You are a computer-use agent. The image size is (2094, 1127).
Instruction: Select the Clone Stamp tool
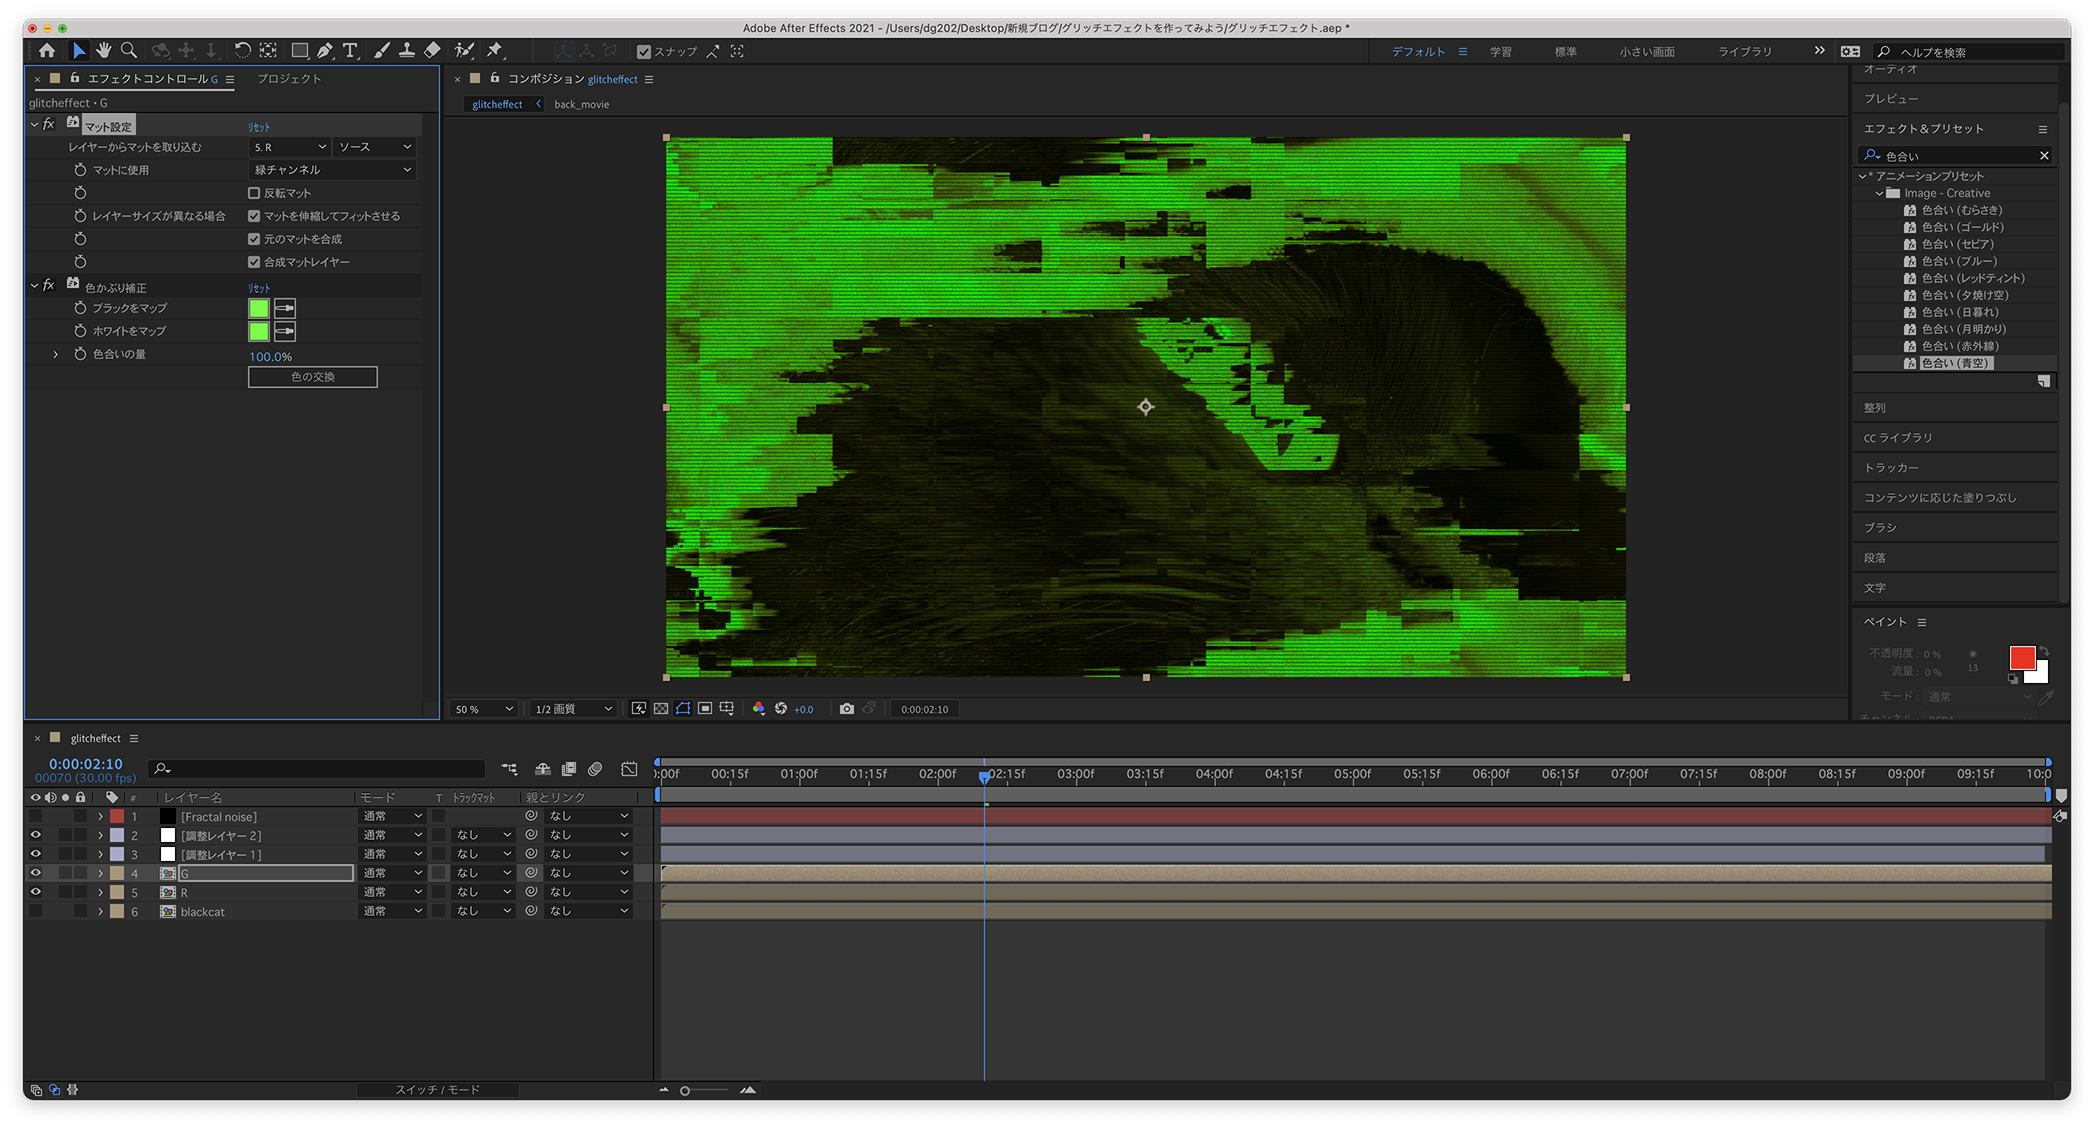click(407, 50)
